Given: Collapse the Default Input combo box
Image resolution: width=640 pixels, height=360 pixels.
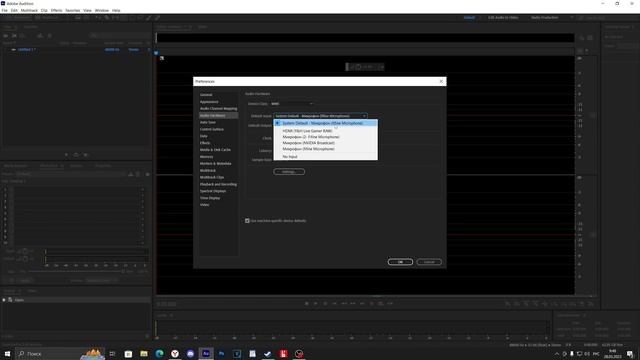Looking at the screenshot, I should point(320,116).
